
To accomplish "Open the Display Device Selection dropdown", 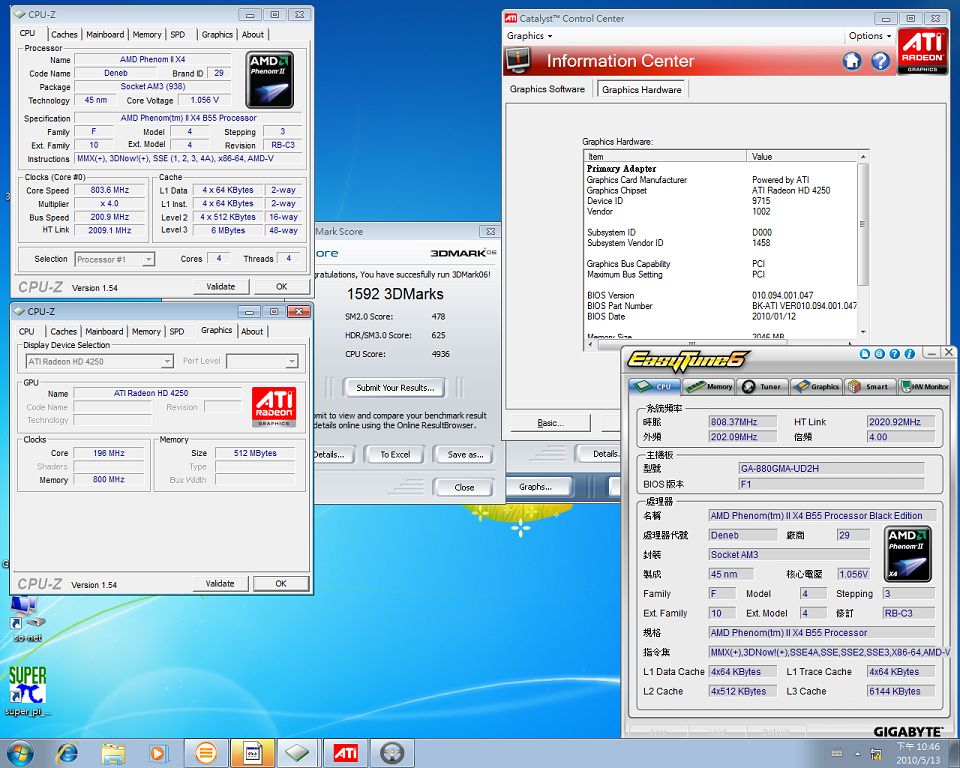I will click(x=100, y=361).
